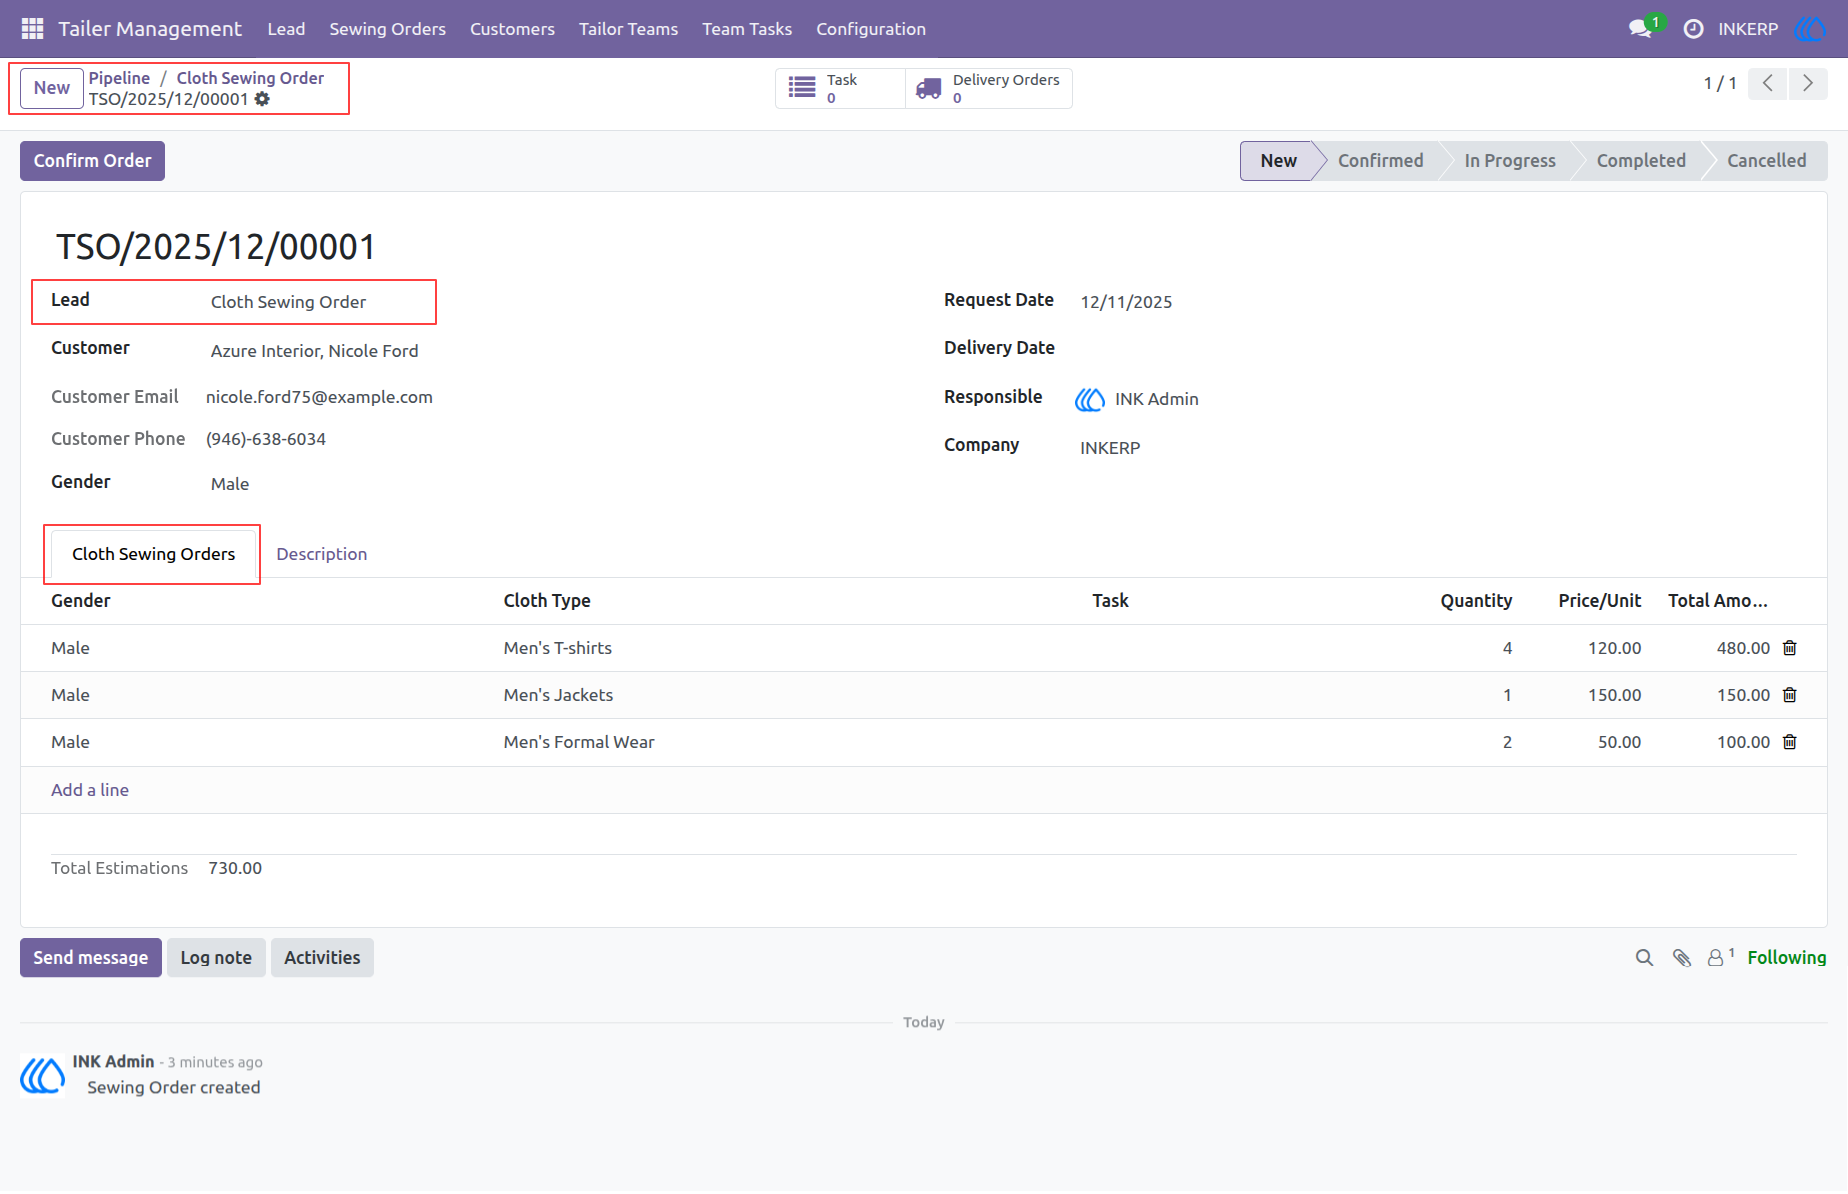
Task: Go to the previous record arrow
Action: click(x=1768, y=83)
